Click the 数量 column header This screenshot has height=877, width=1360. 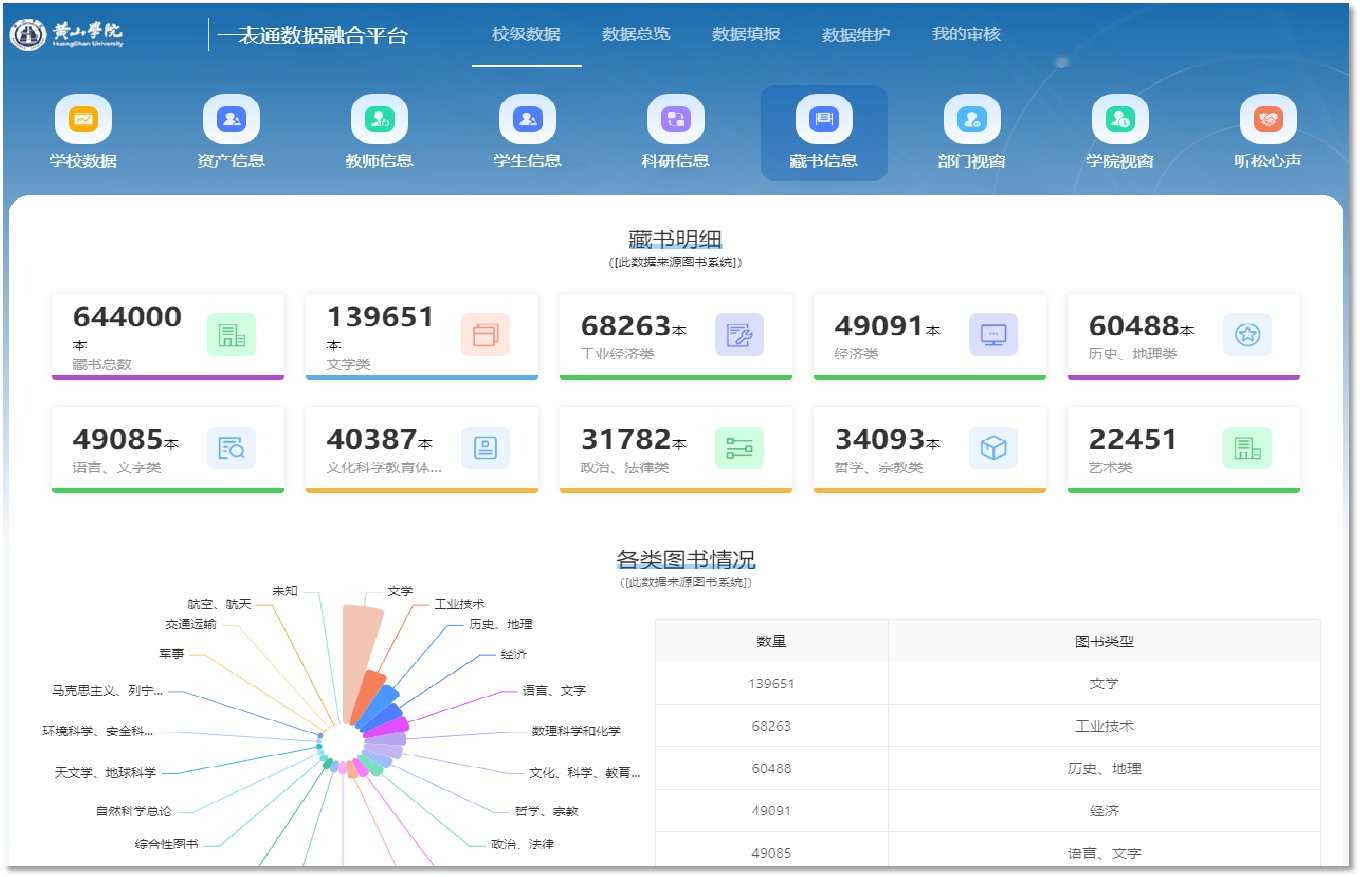[x=772, y=641]
